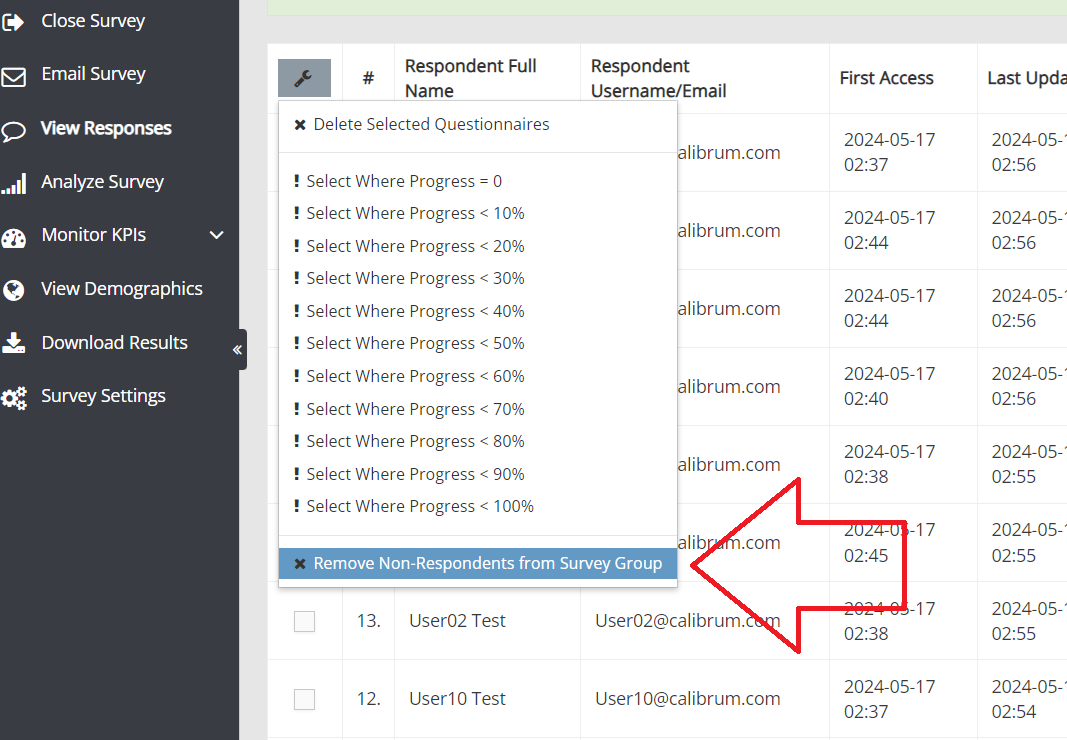Toggle the wrench bulk actions dropdown
The height and width of the screenshot is (740, 1067).
pyautogui.click(x=304, y=77)
